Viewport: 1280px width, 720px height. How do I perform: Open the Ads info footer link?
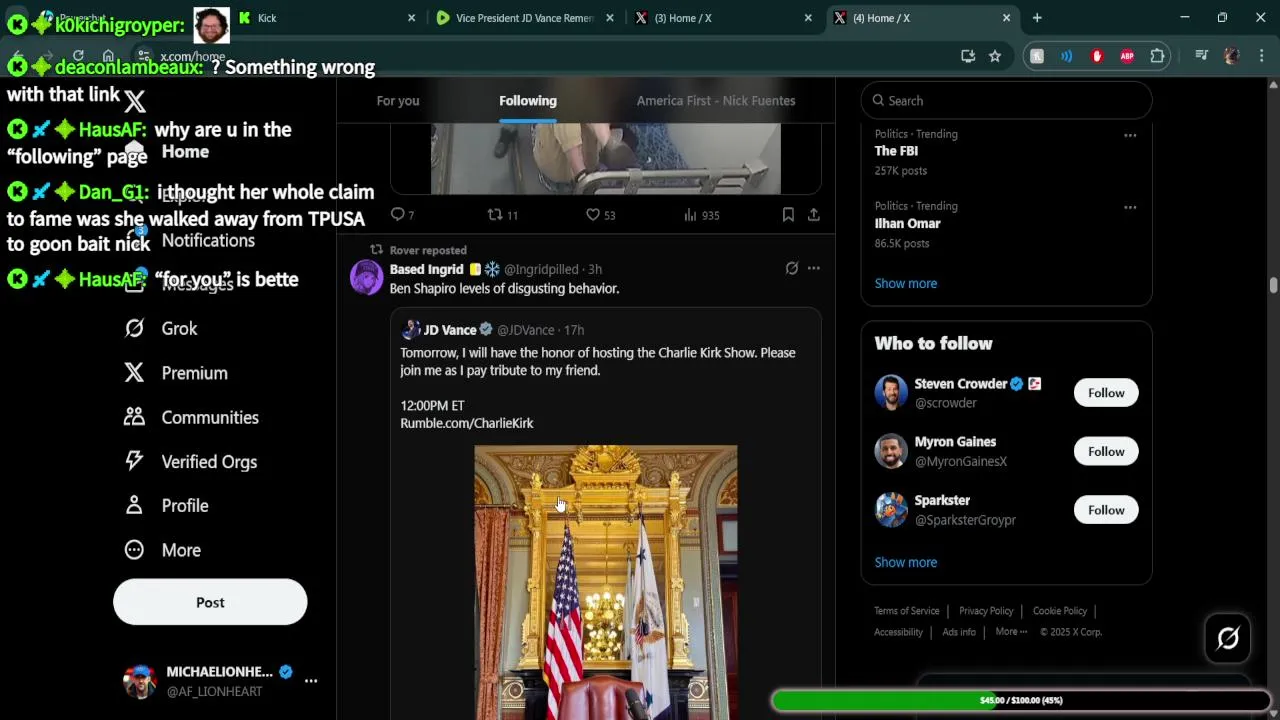959,632
